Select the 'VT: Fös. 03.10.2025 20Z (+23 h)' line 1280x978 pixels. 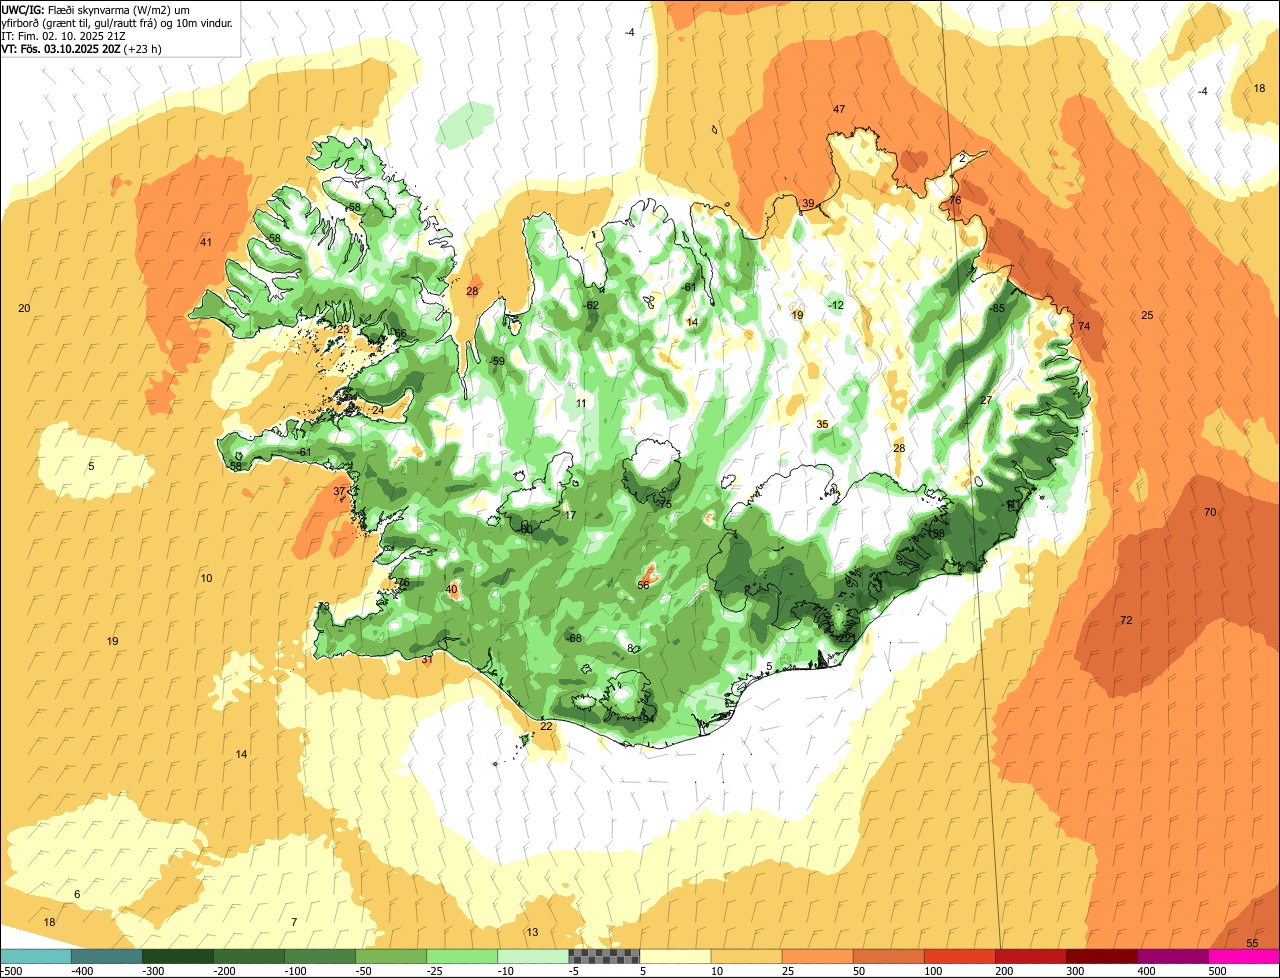81,48
